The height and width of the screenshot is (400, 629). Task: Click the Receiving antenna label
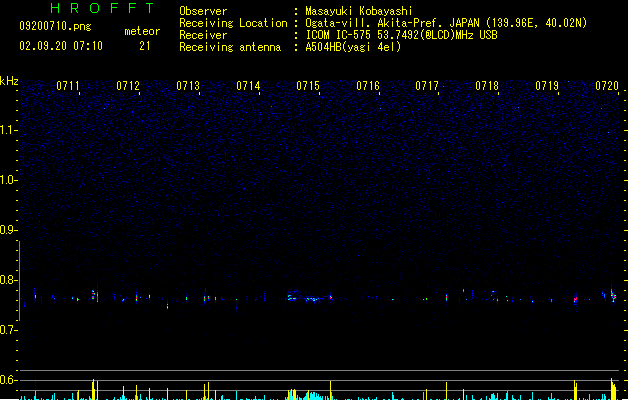coord(230,47)
